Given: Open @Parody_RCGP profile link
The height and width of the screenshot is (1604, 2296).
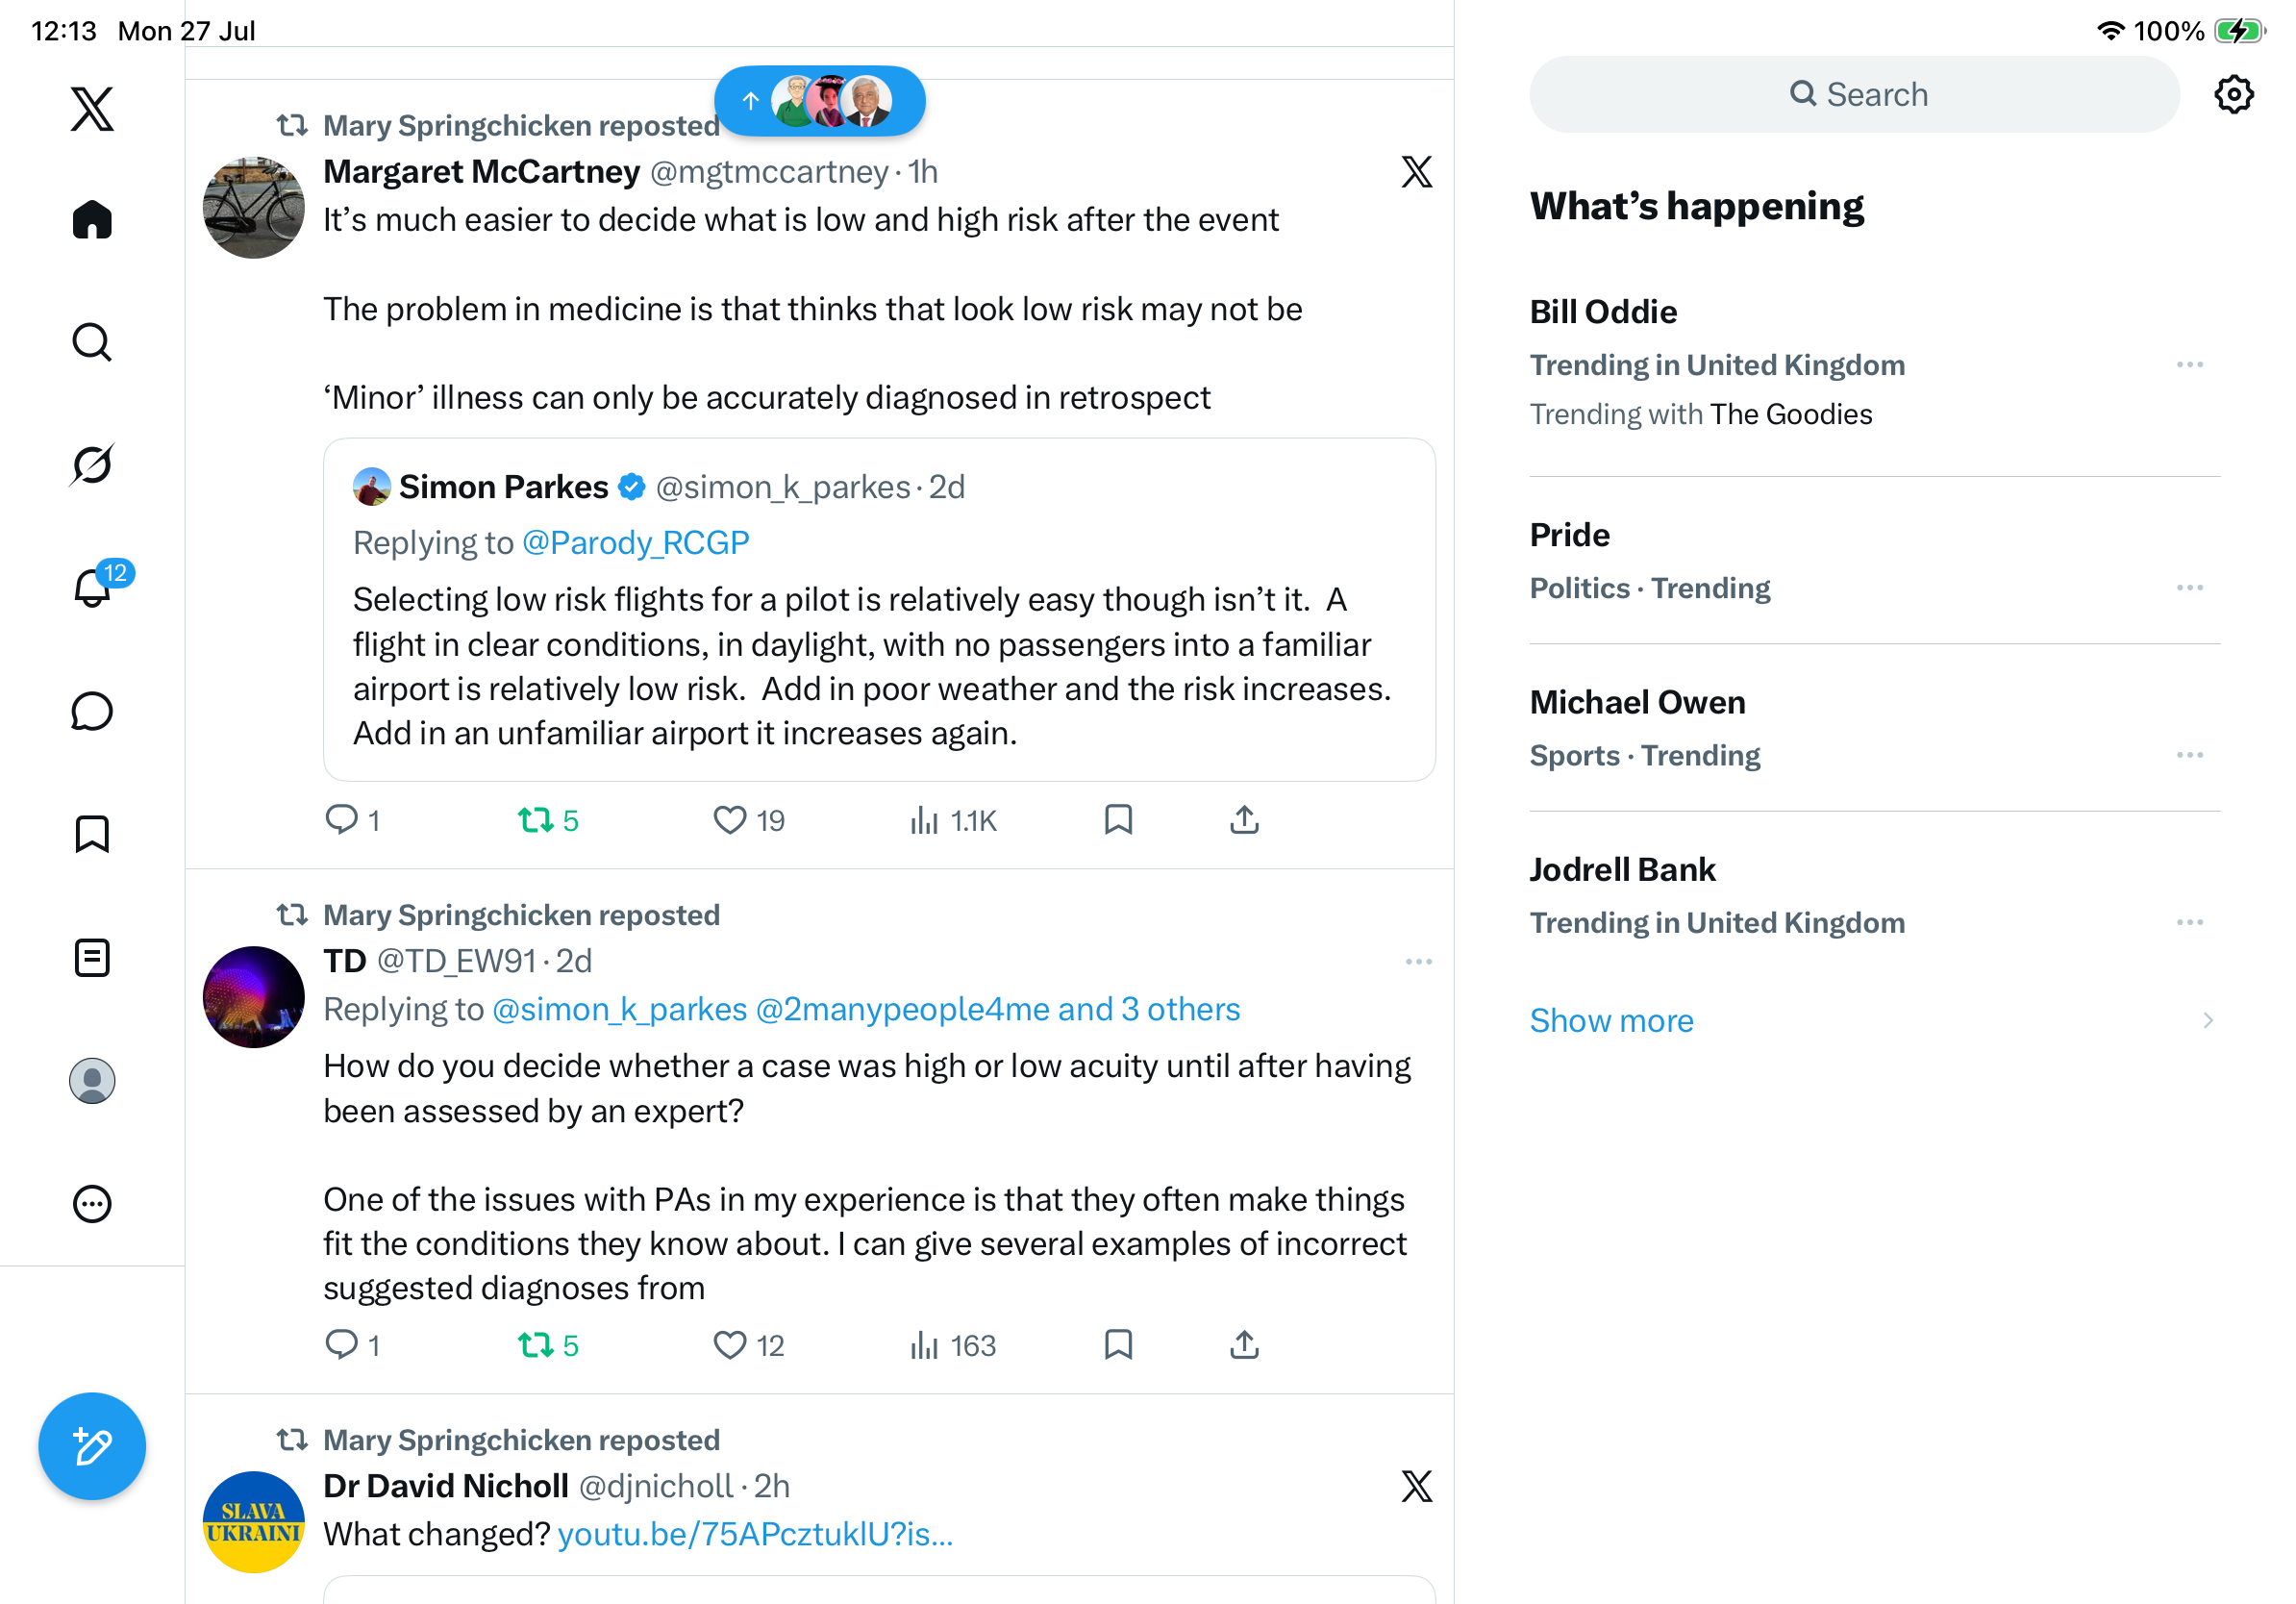Looking at the screenshot, I should point(635,542).
